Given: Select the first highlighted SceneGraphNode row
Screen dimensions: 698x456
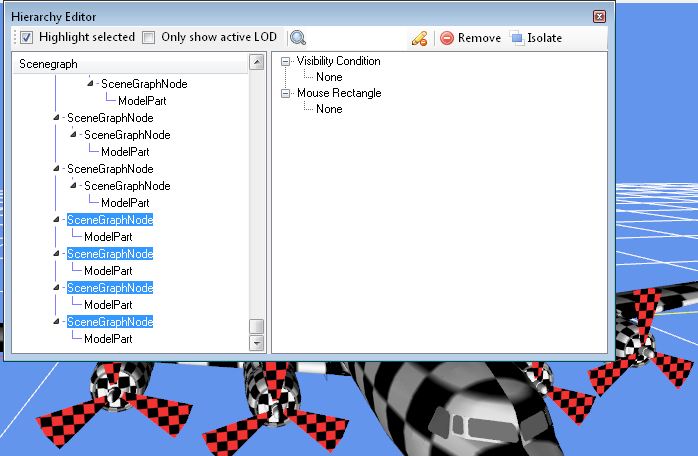Looking at the screenshot, I should tap(110, 220).
